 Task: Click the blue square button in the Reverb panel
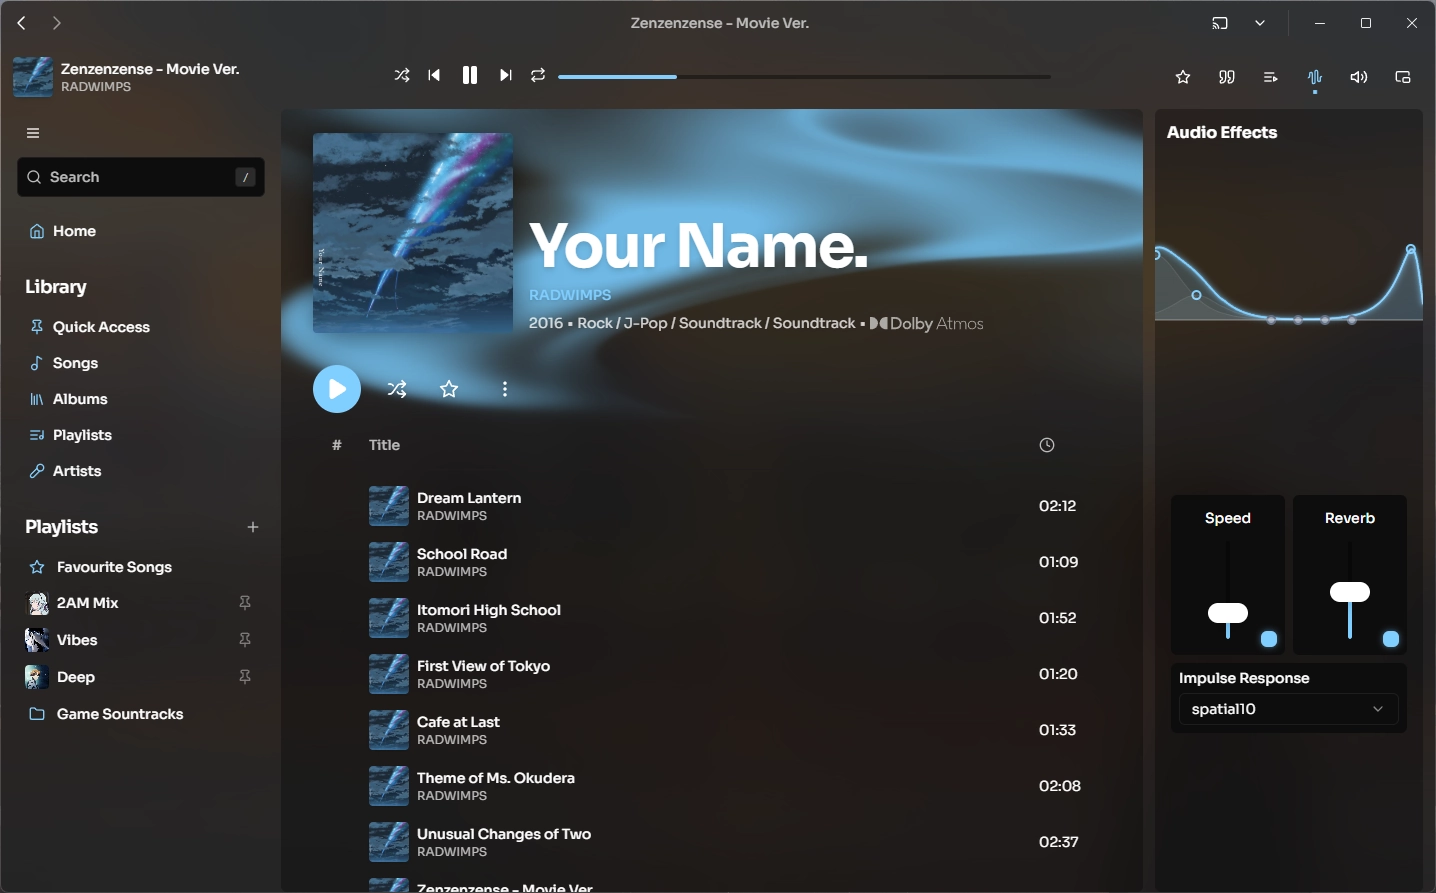pos(1391,639)
